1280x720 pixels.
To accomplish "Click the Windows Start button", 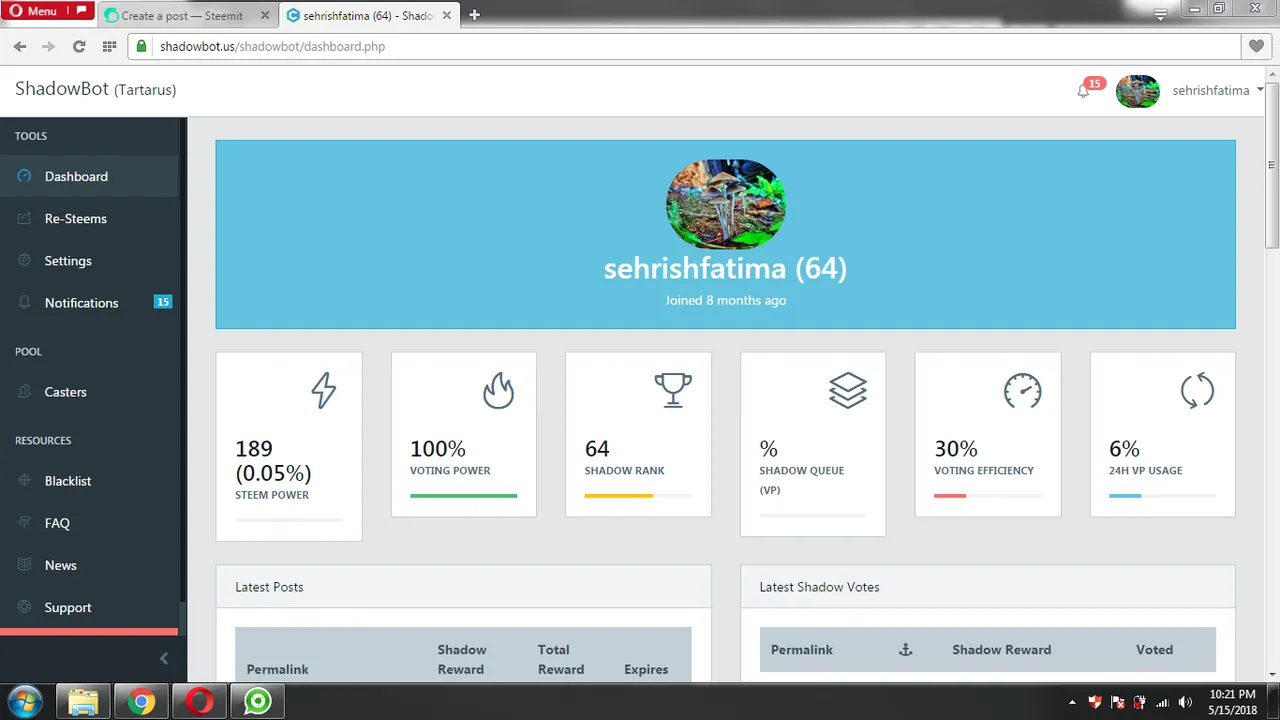I will (x=24, y=701).
